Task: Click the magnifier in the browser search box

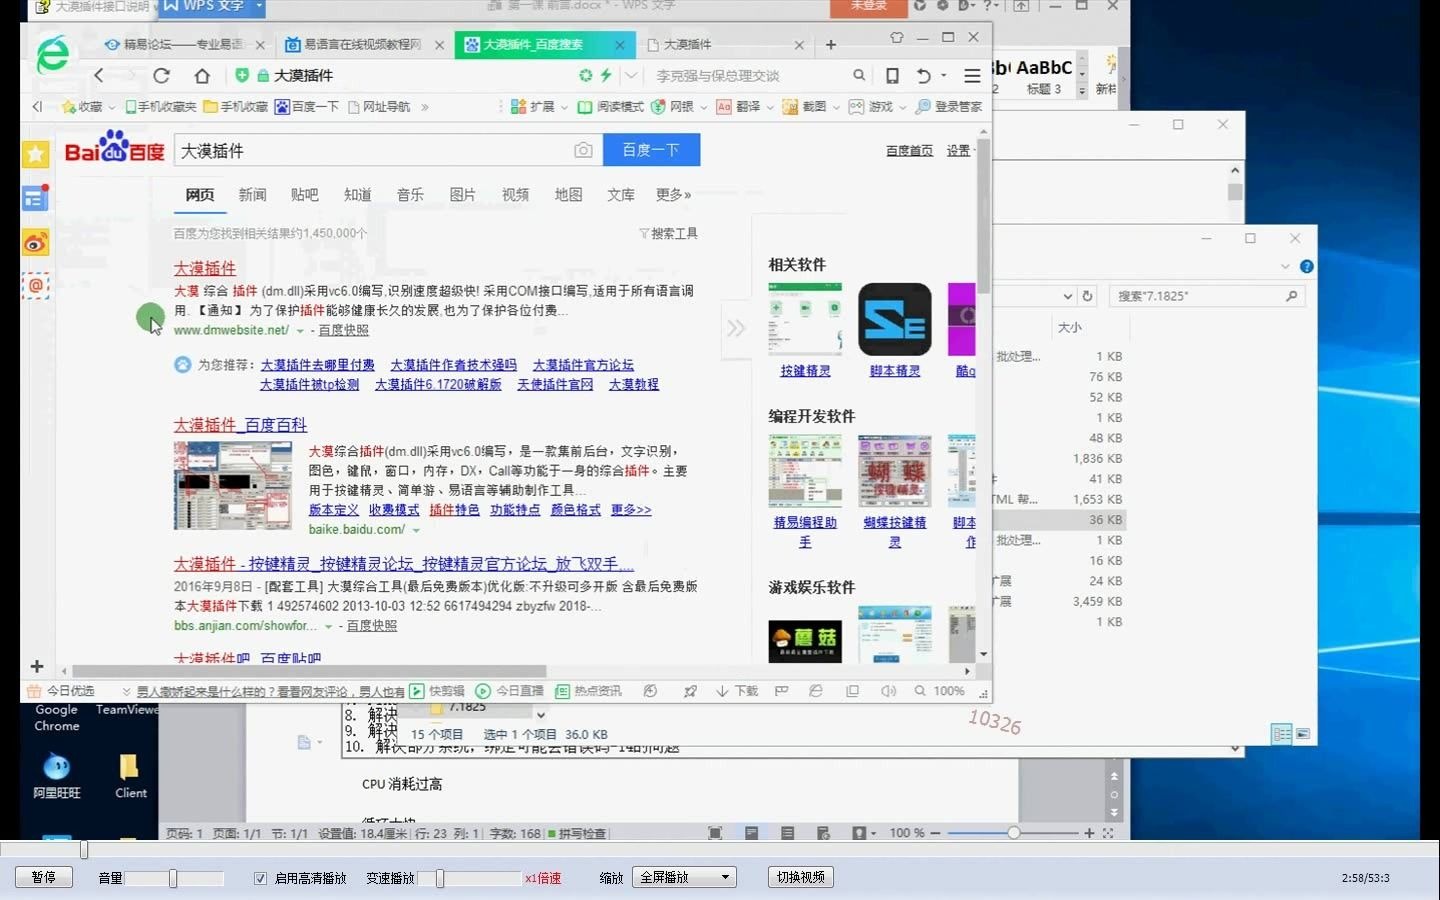Action: pyautogui.click(x=859, y=75)
